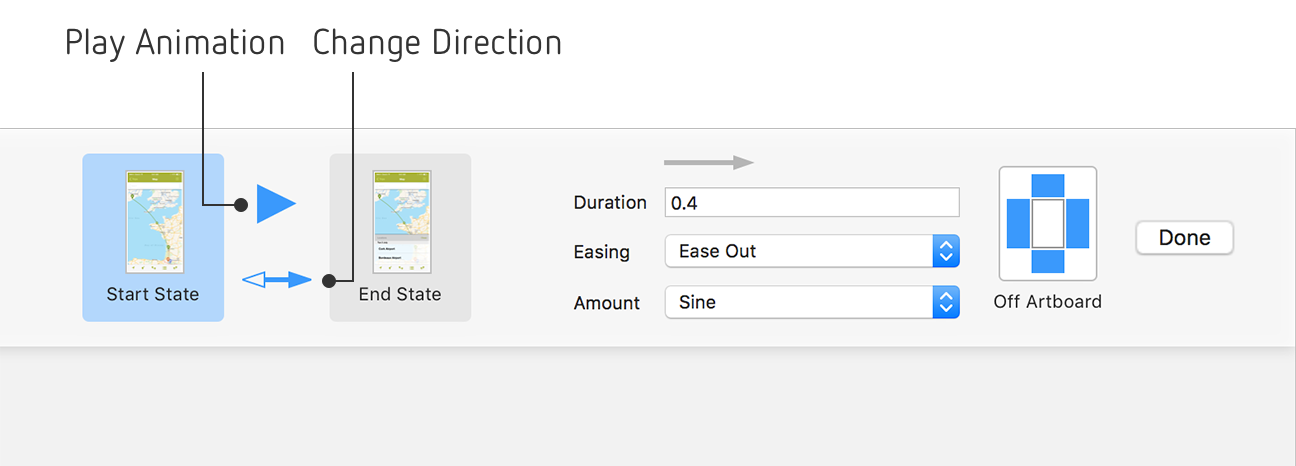Click the blue chevrons on Ease Out selector
The height and width of the screenshot is (466, 1296).
click(x=946, y=251)
